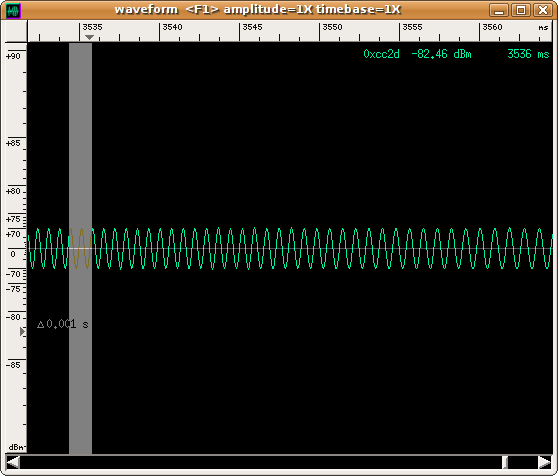The image size is (558, 476).
Task: Click the 0xcc2d sample value readout
Action: pyautogui.click(x=381, y=54)
